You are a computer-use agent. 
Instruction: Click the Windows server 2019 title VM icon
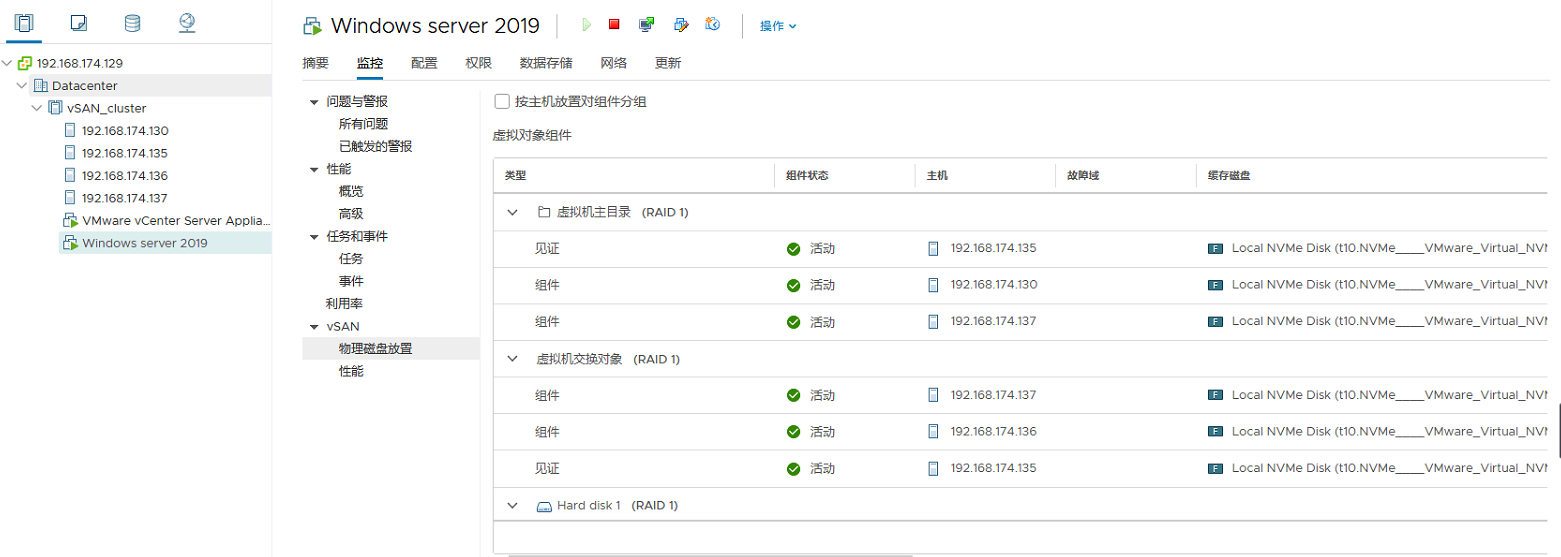coord(313,26)
